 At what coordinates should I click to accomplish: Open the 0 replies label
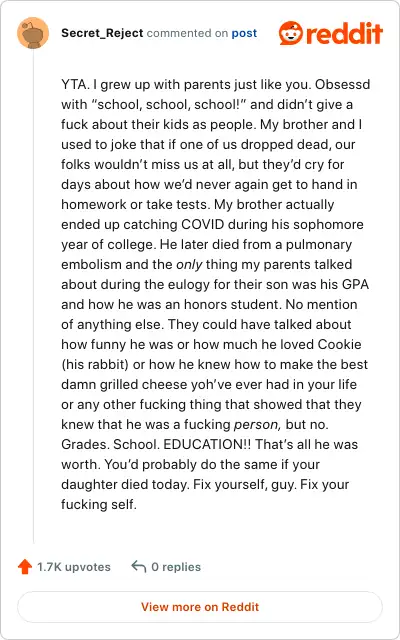coord(176,567)
